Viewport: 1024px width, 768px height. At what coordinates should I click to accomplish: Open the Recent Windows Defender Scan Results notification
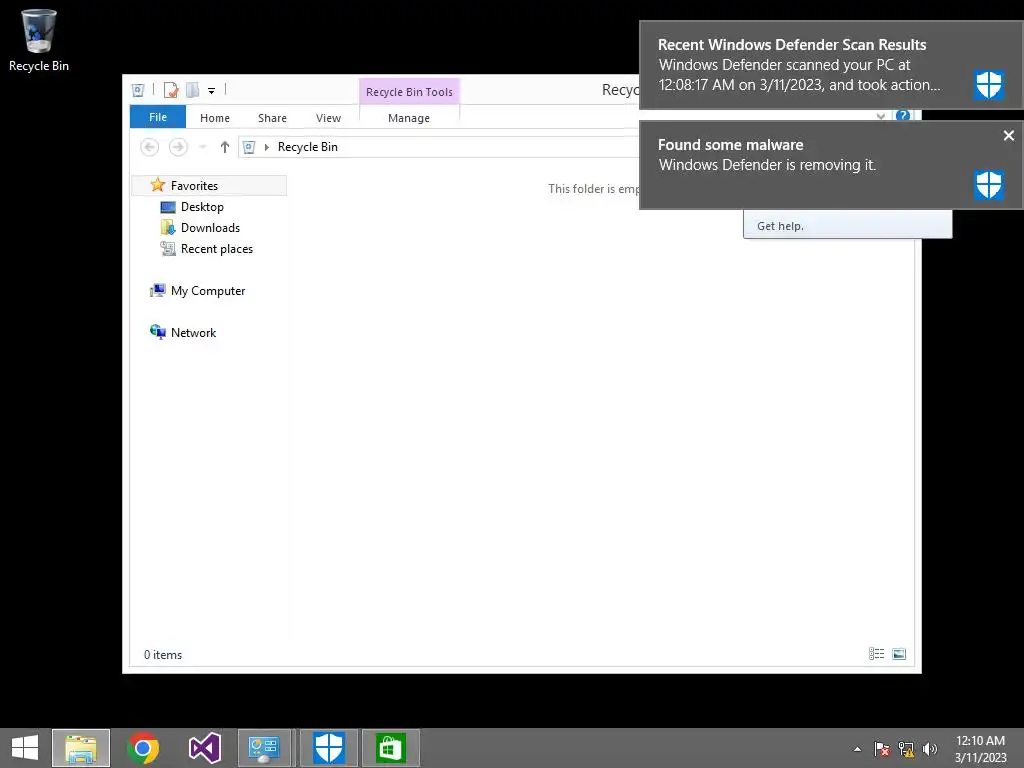831,65
